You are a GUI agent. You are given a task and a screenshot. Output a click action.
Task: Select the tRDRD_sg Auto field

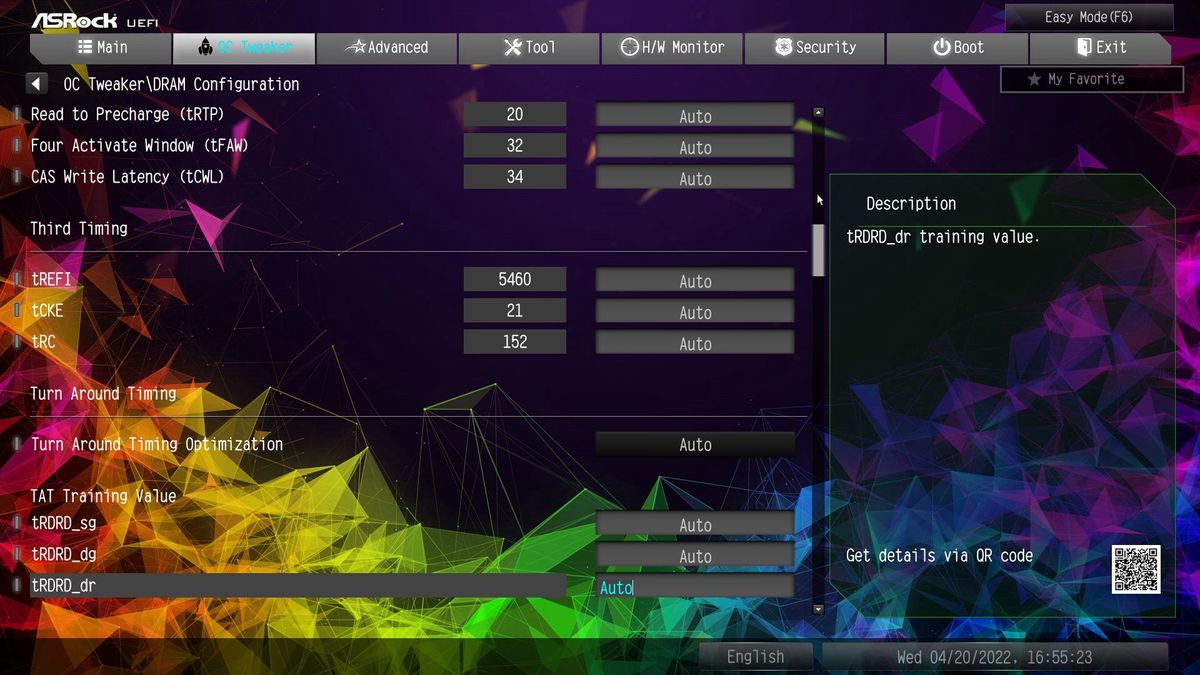[695, 525]
